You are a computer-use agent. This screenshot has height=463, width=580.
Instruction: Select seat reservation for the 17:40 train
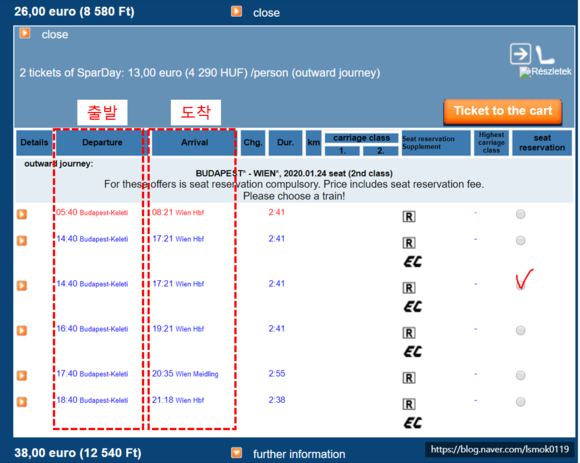pos(520,375)
